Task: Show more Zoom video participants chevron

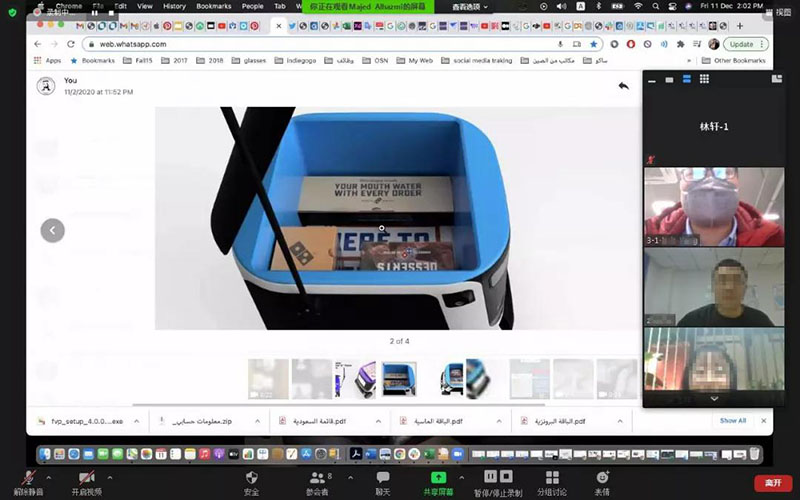Action: (714, 399)
